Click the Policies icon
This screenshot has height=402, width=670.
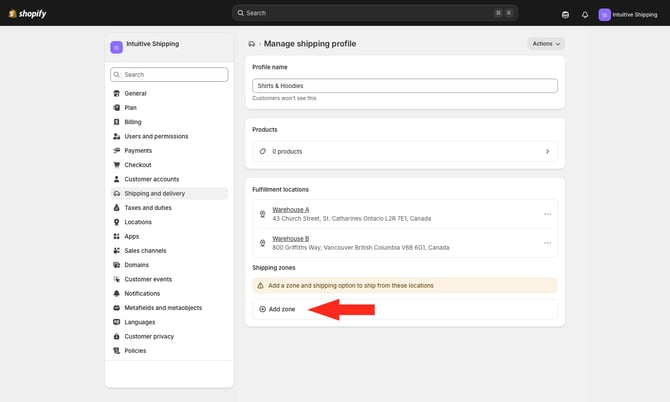[x=116, y=351]
